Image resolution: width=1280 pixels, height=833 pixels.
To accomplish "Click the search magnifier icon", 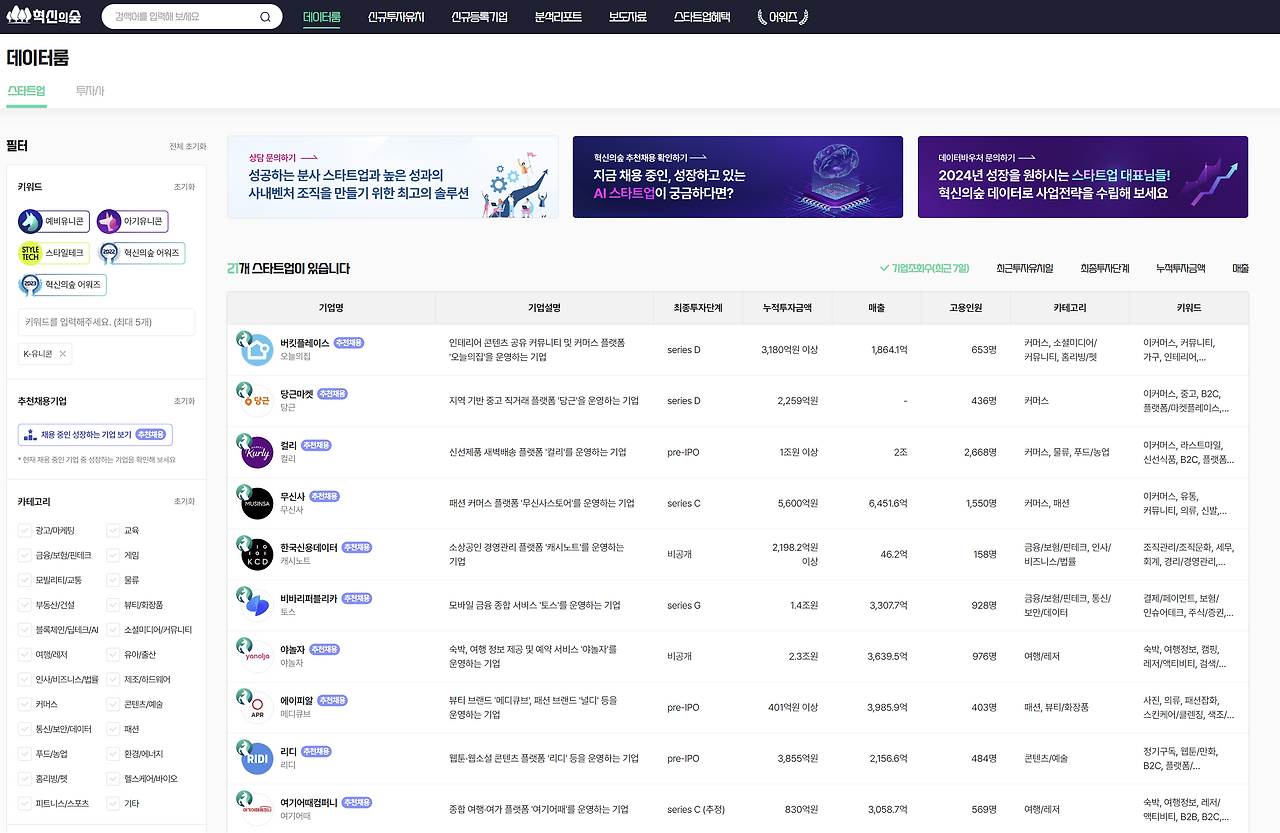I will [265, 17].
